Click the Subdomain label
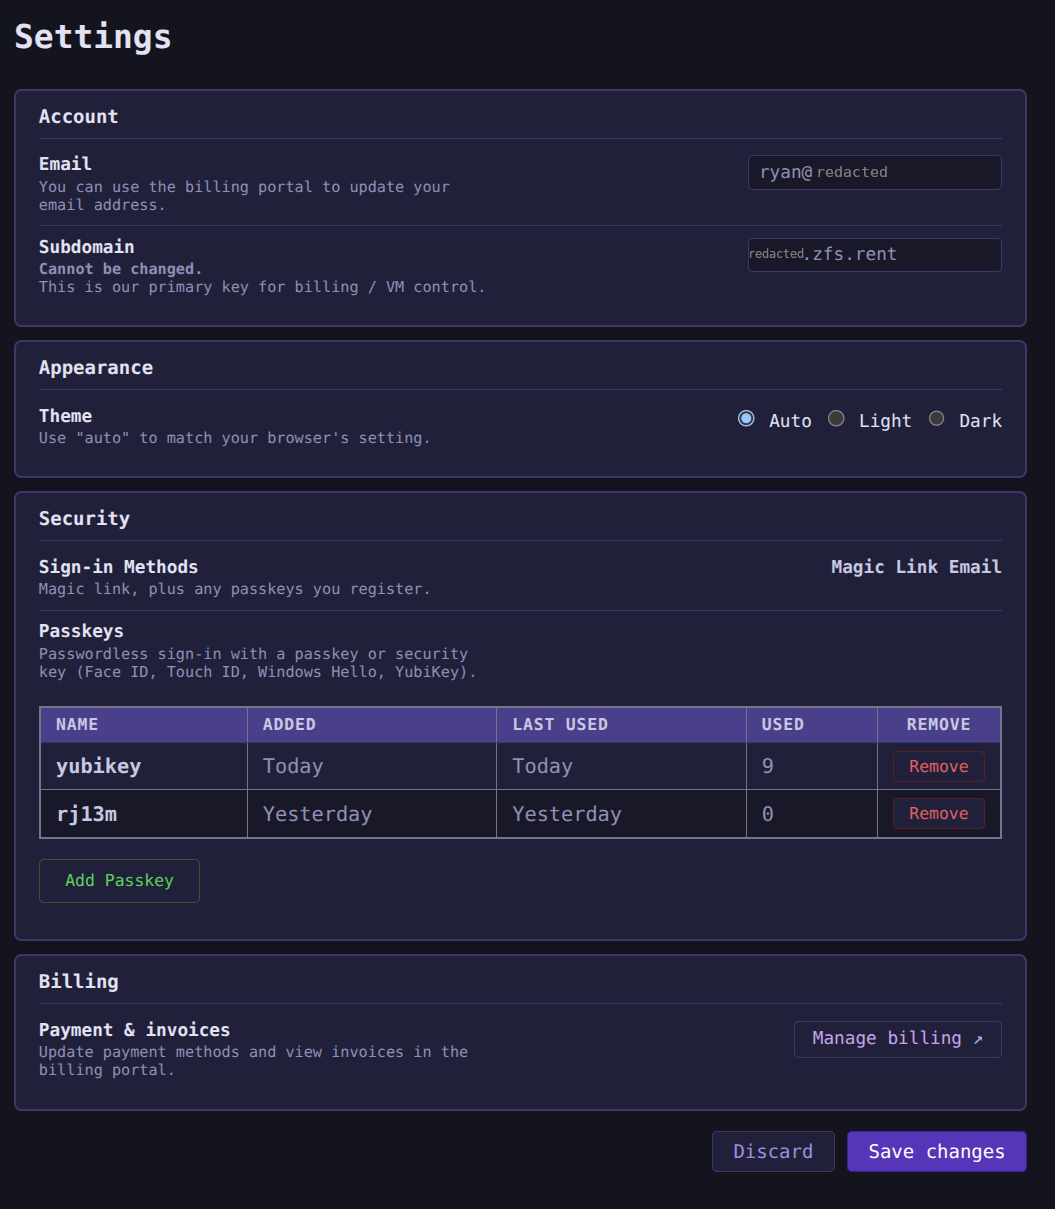The height and width of the screenshot is (1209, 1055). 86,247
